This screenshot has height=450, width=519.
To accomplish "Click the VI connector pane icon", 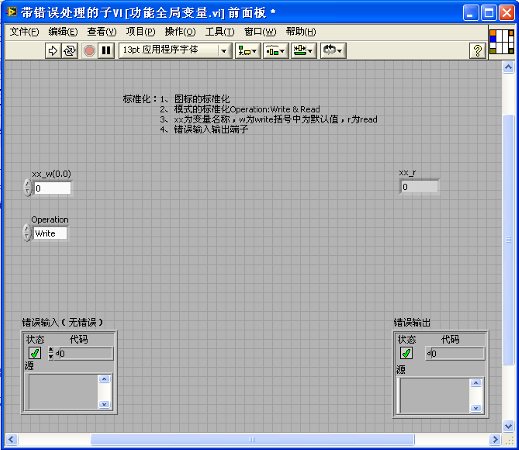I will tap(501, 41).
